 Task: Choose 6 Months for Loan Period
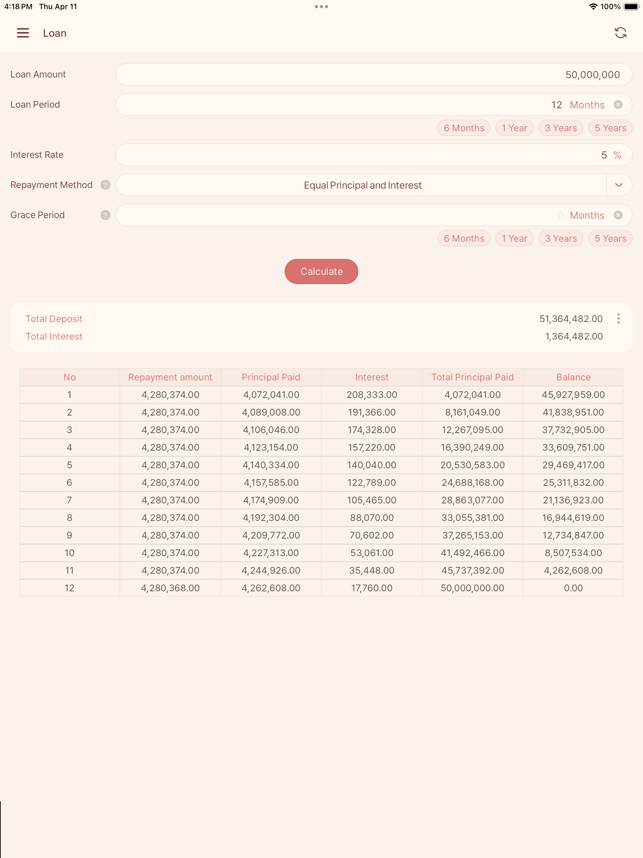tap(464, 128)
